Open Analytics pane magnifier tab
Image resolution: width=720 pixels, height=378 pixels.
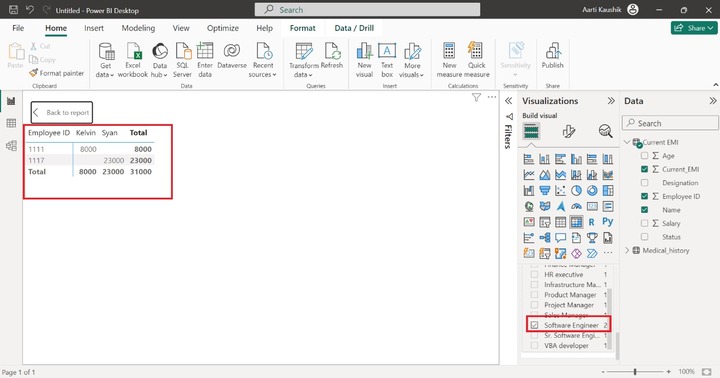(x=606, y=132)
